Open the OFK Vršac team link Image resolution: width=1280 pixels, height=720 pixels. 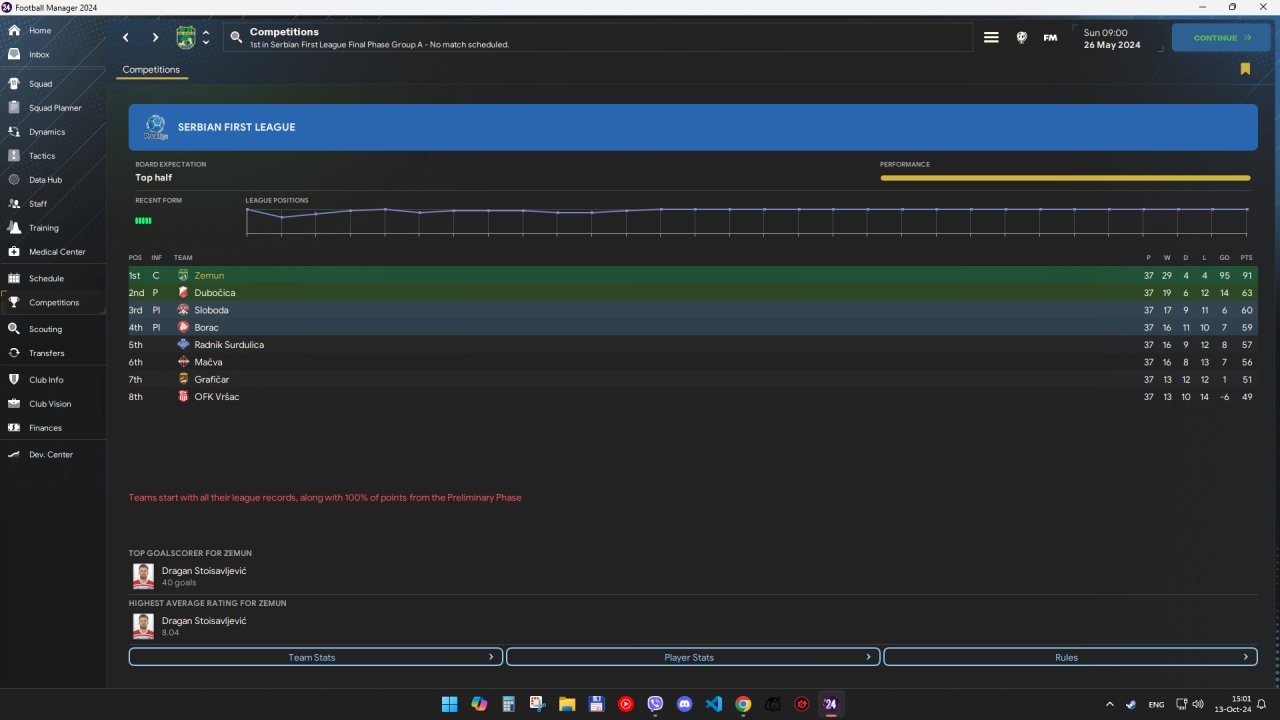(x=217, y=397)
